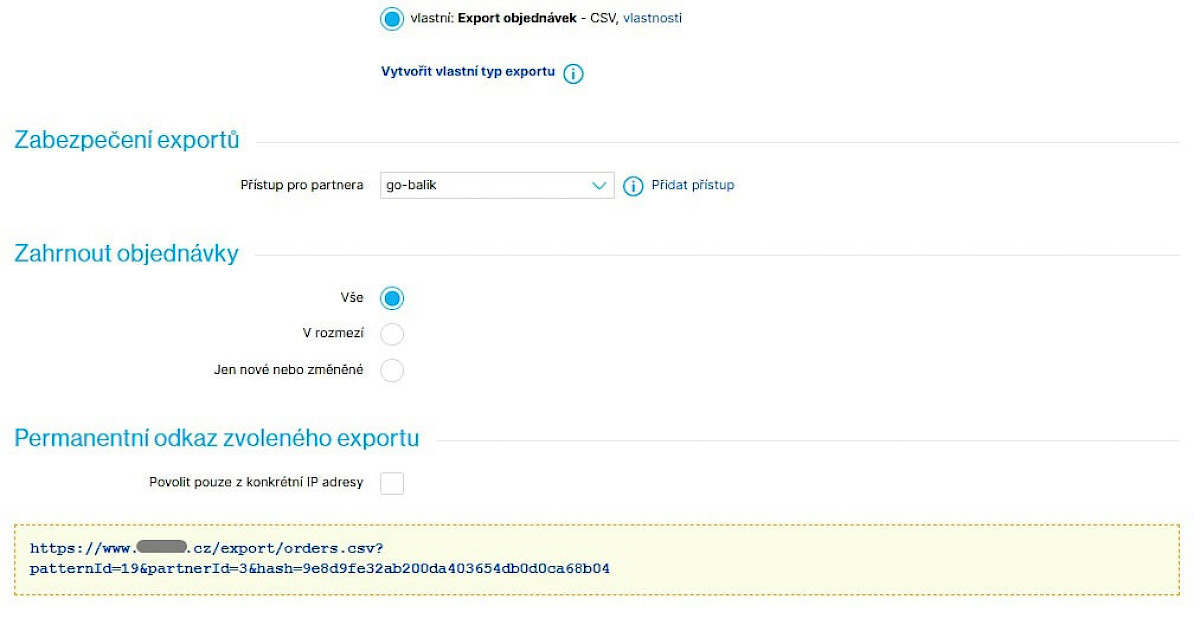1200x625 pixels.
Task: Click the Permanentní odkaz zvoleného exportu heading
Action: click(x=217, y=438)
